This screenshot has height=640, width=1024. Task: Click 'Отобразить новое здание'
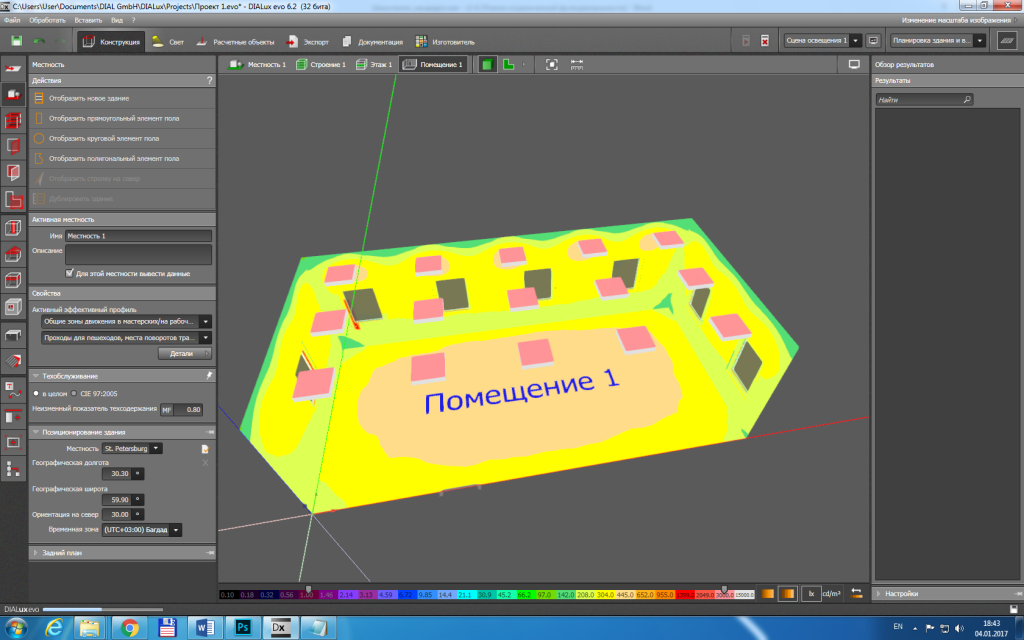[122, 98]
